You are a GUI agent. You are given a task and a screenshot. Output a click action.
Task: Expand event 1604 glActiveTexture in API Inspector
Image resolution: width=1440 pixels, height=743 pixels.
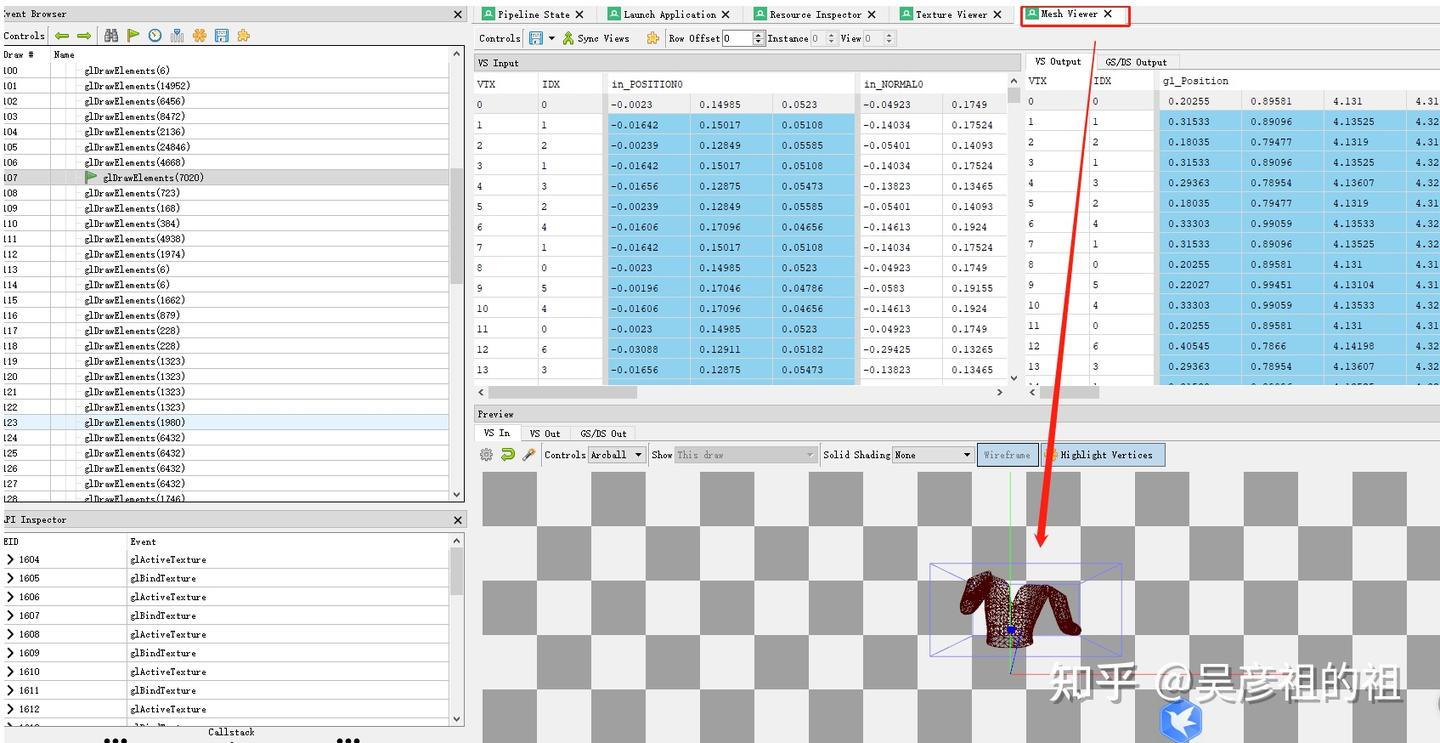[10, 559]
